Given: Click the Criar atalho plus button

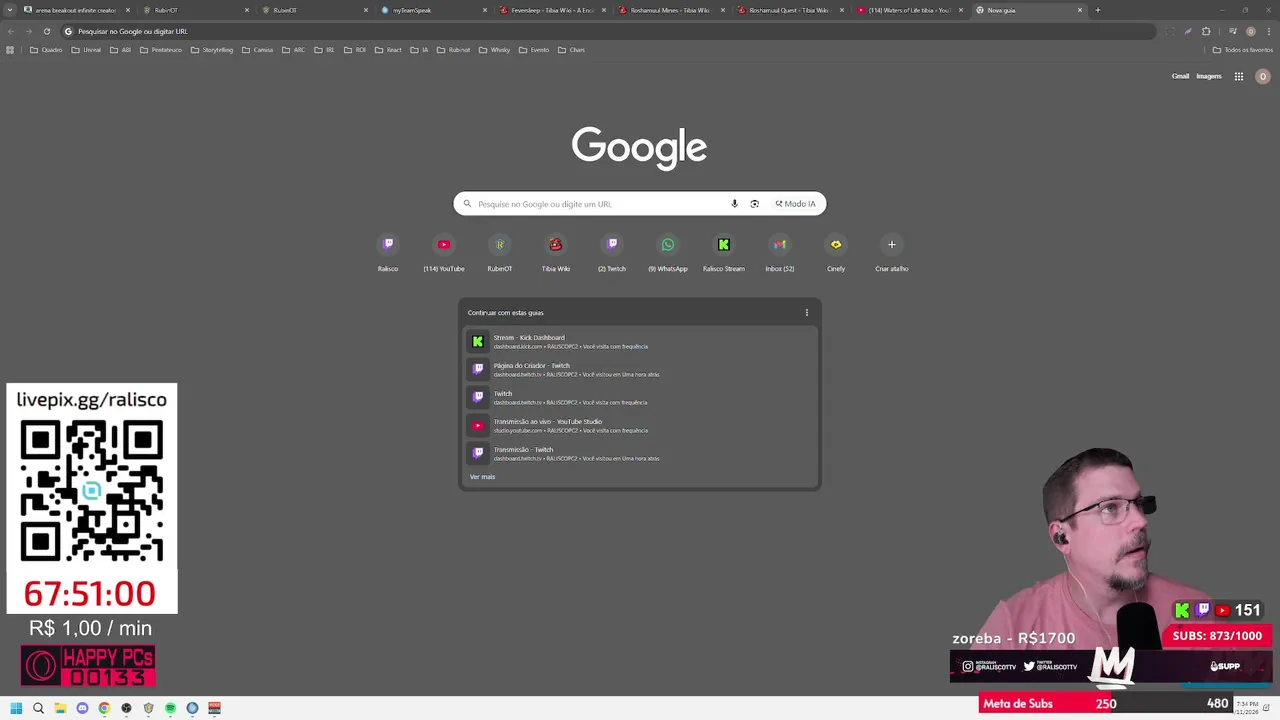Looking at the screenshot, I should [892, 245].
